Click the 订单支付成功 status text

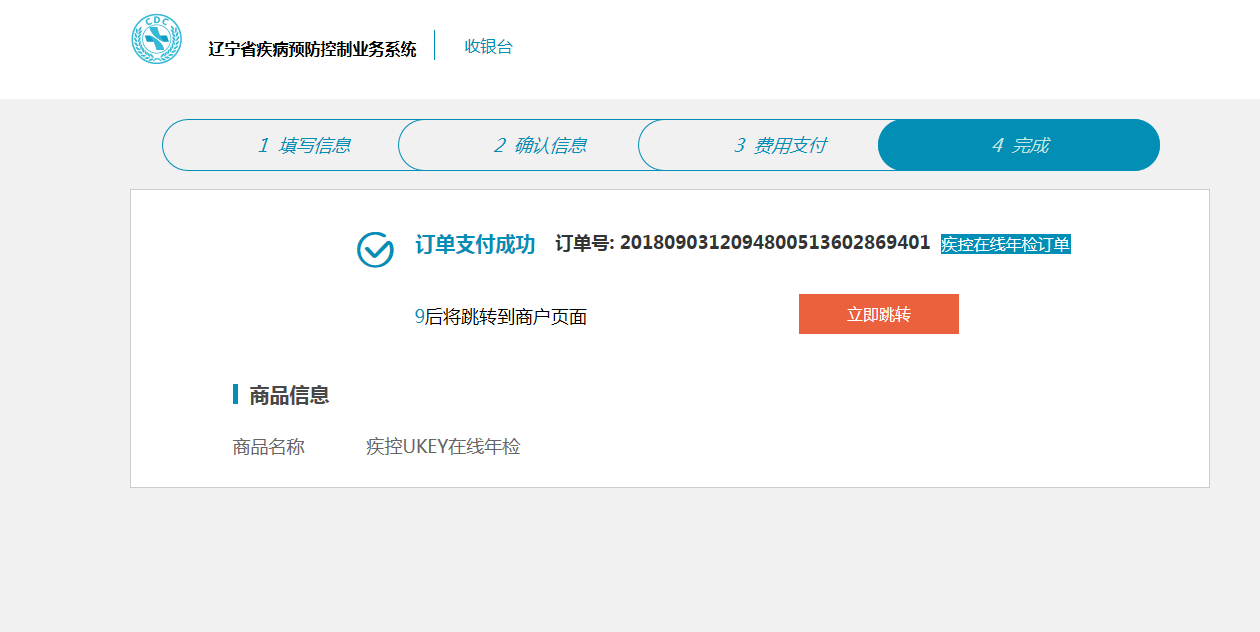point(475,244)
